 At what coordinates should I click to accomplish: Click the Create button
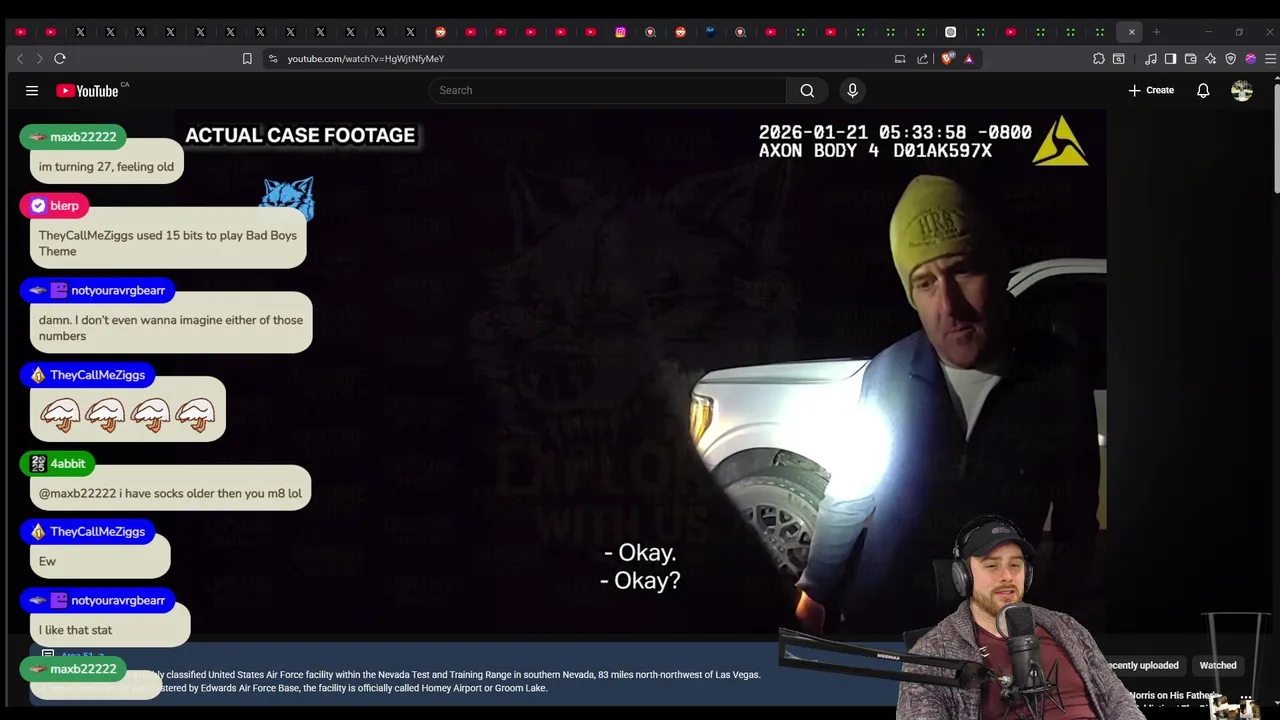(x=1151, y=90)
